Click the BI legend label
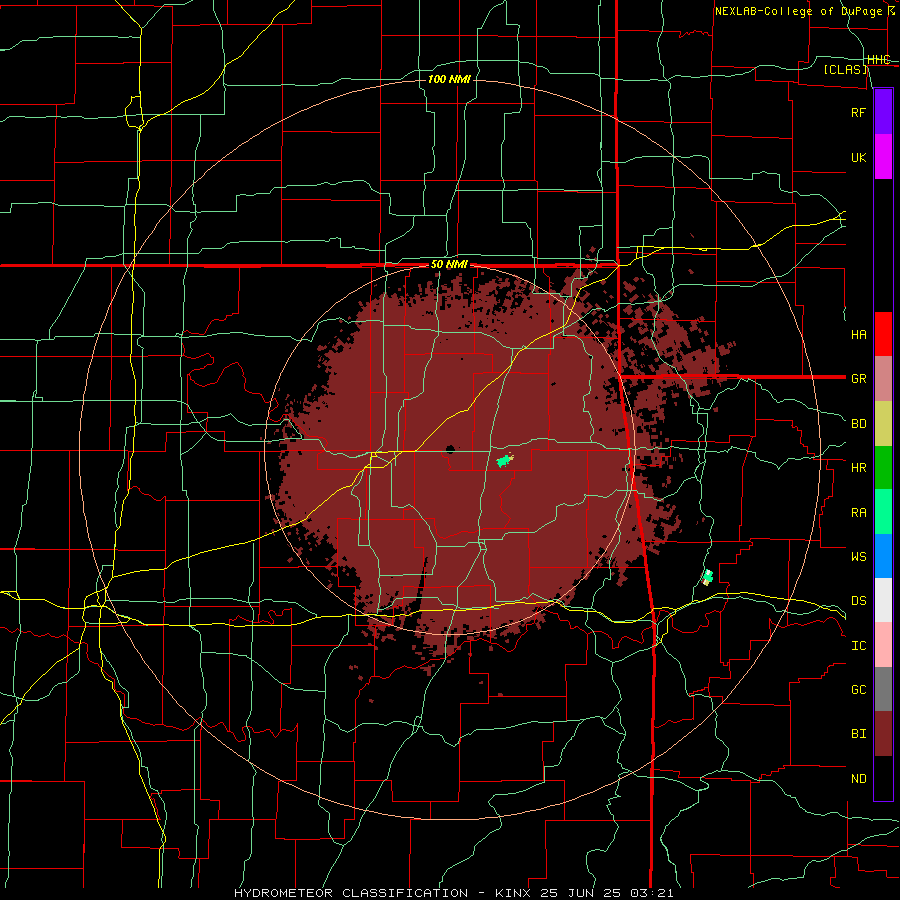The width and height of the screenshot is (900, 900). click(x=858, y=734)
